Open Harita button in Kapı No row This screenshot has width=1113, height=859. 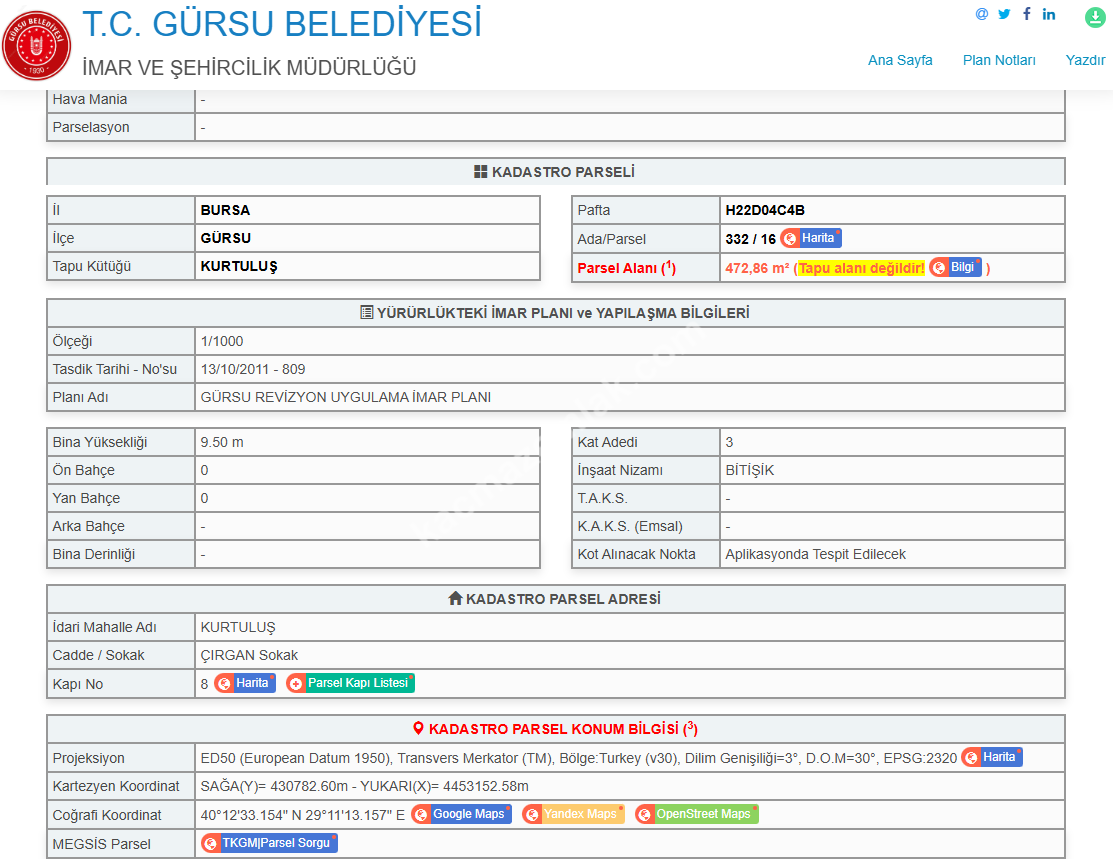[245, 684]
